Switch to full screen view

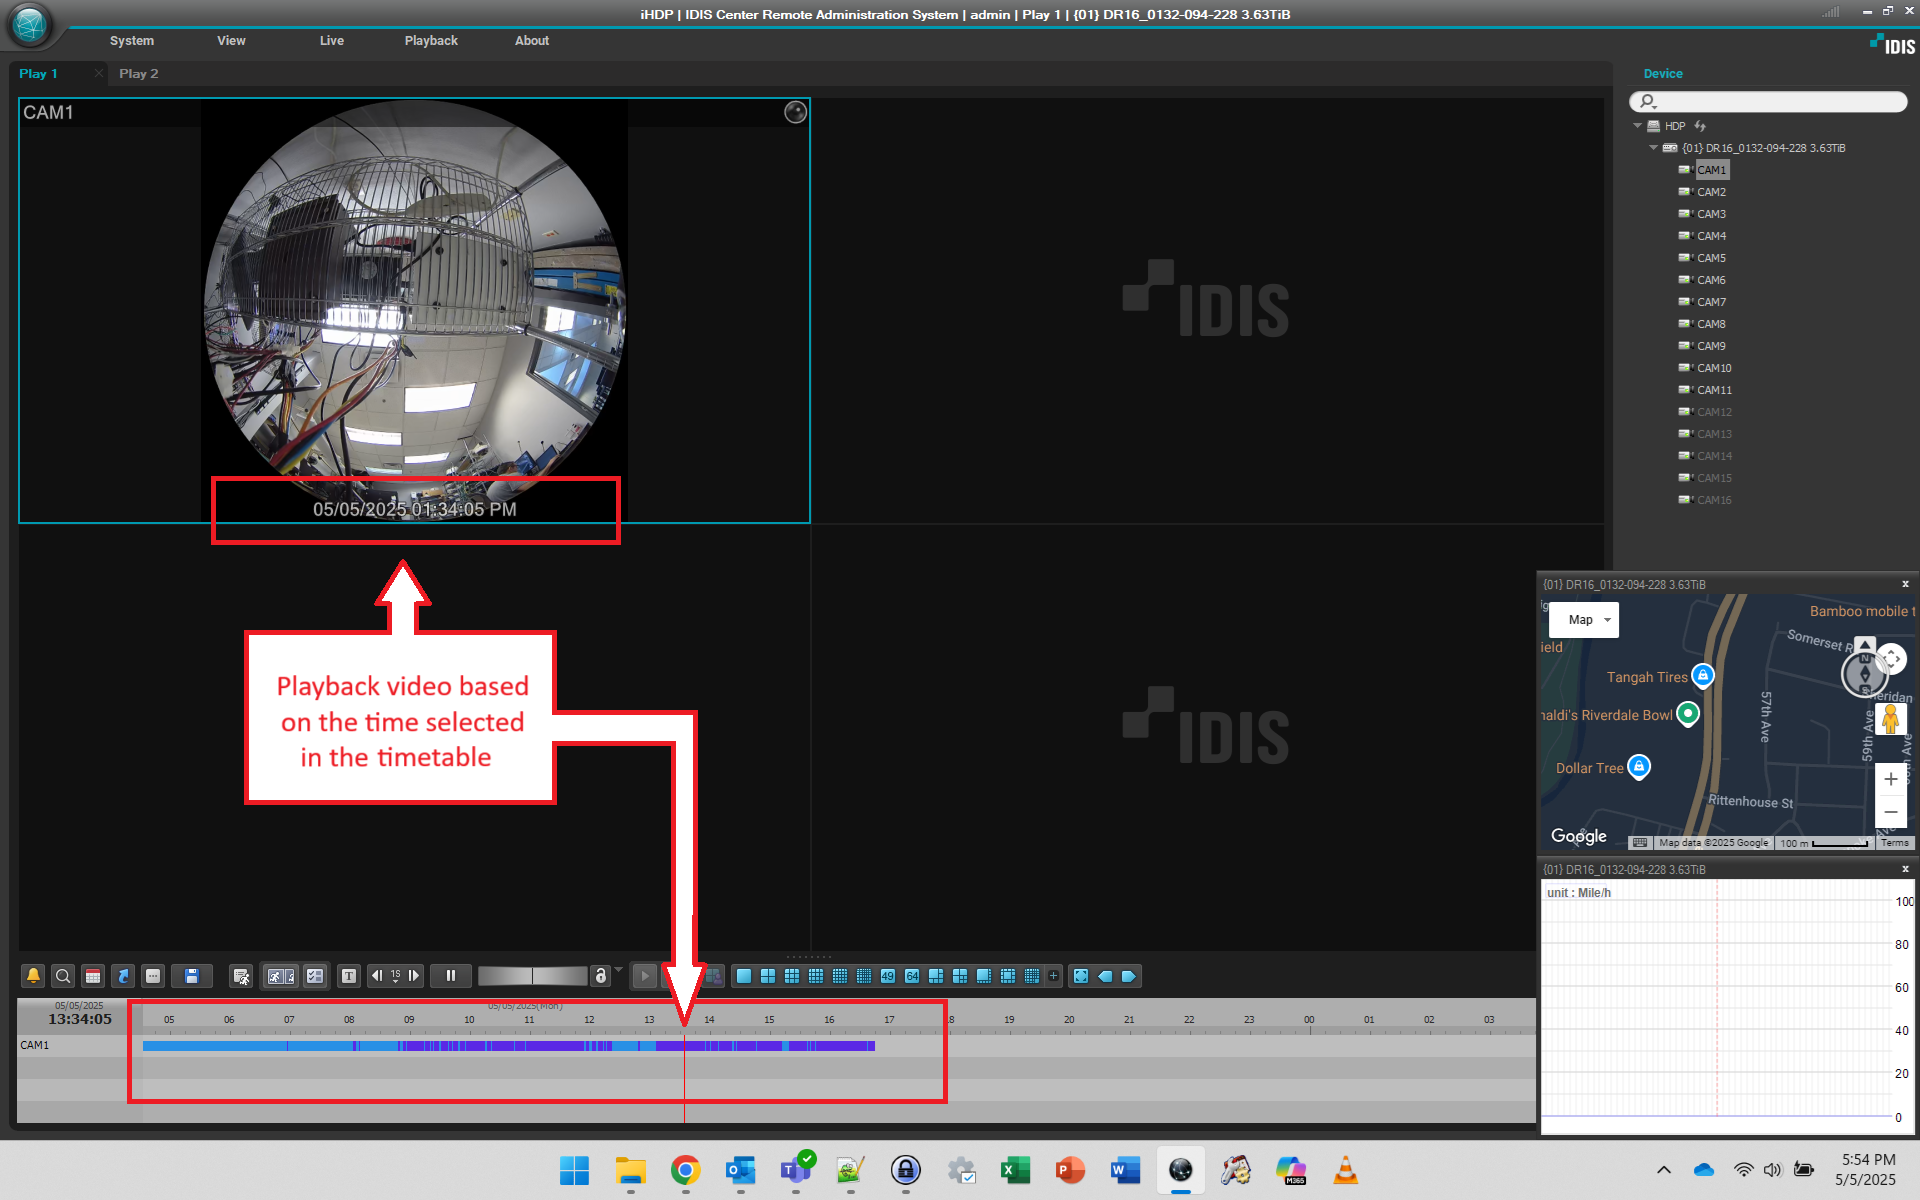tap(1081, 976)
